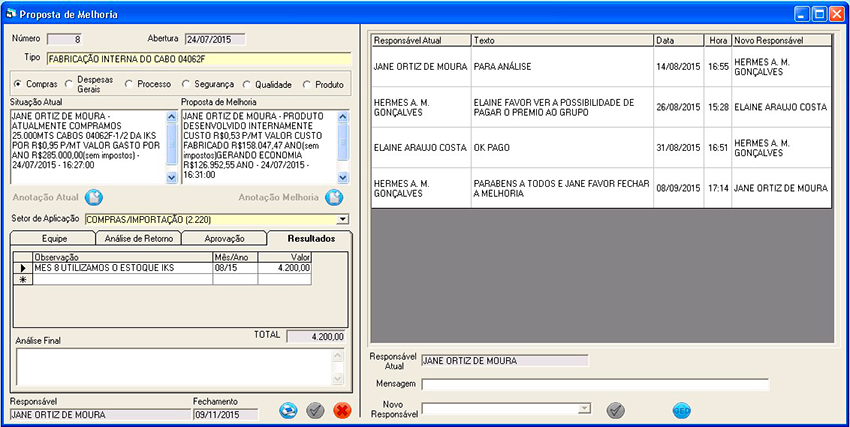Screen dimensions: 850x427
Task: Click the Situação Atual text box
Action: tap(88, 147)
